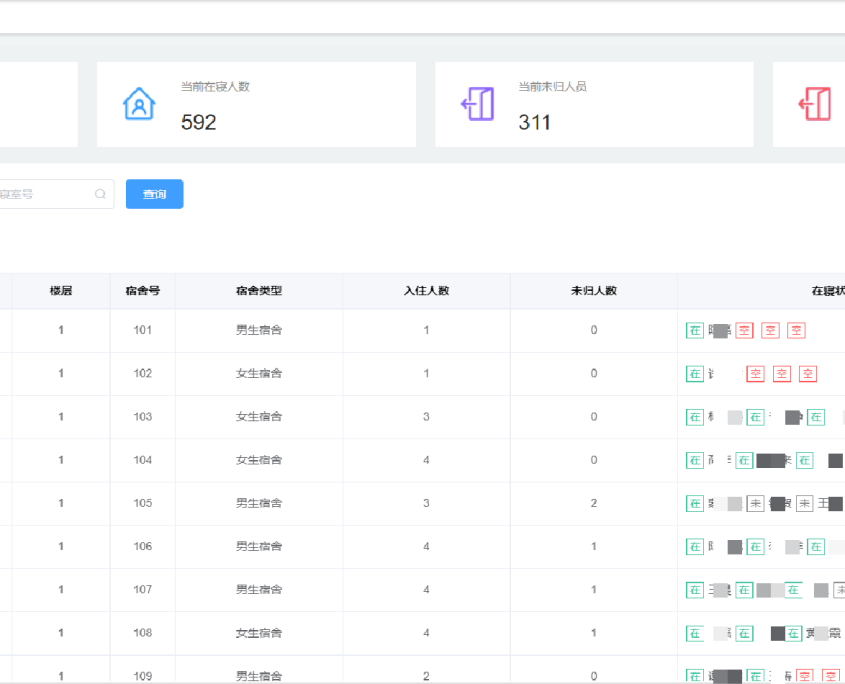Click the green 在 tag in row 105
Viewport: 845px width, 684px height.
point(695,503)
